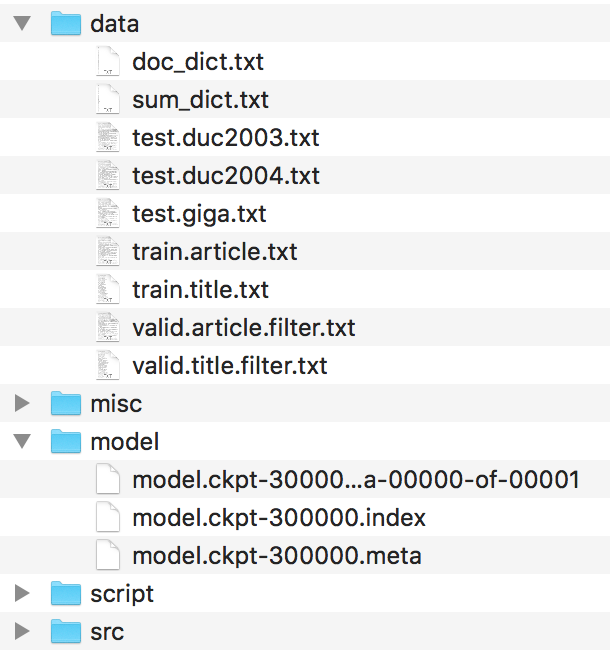Select the sum_dict.txt file name
Screen dimensions: 610x654
200,100
